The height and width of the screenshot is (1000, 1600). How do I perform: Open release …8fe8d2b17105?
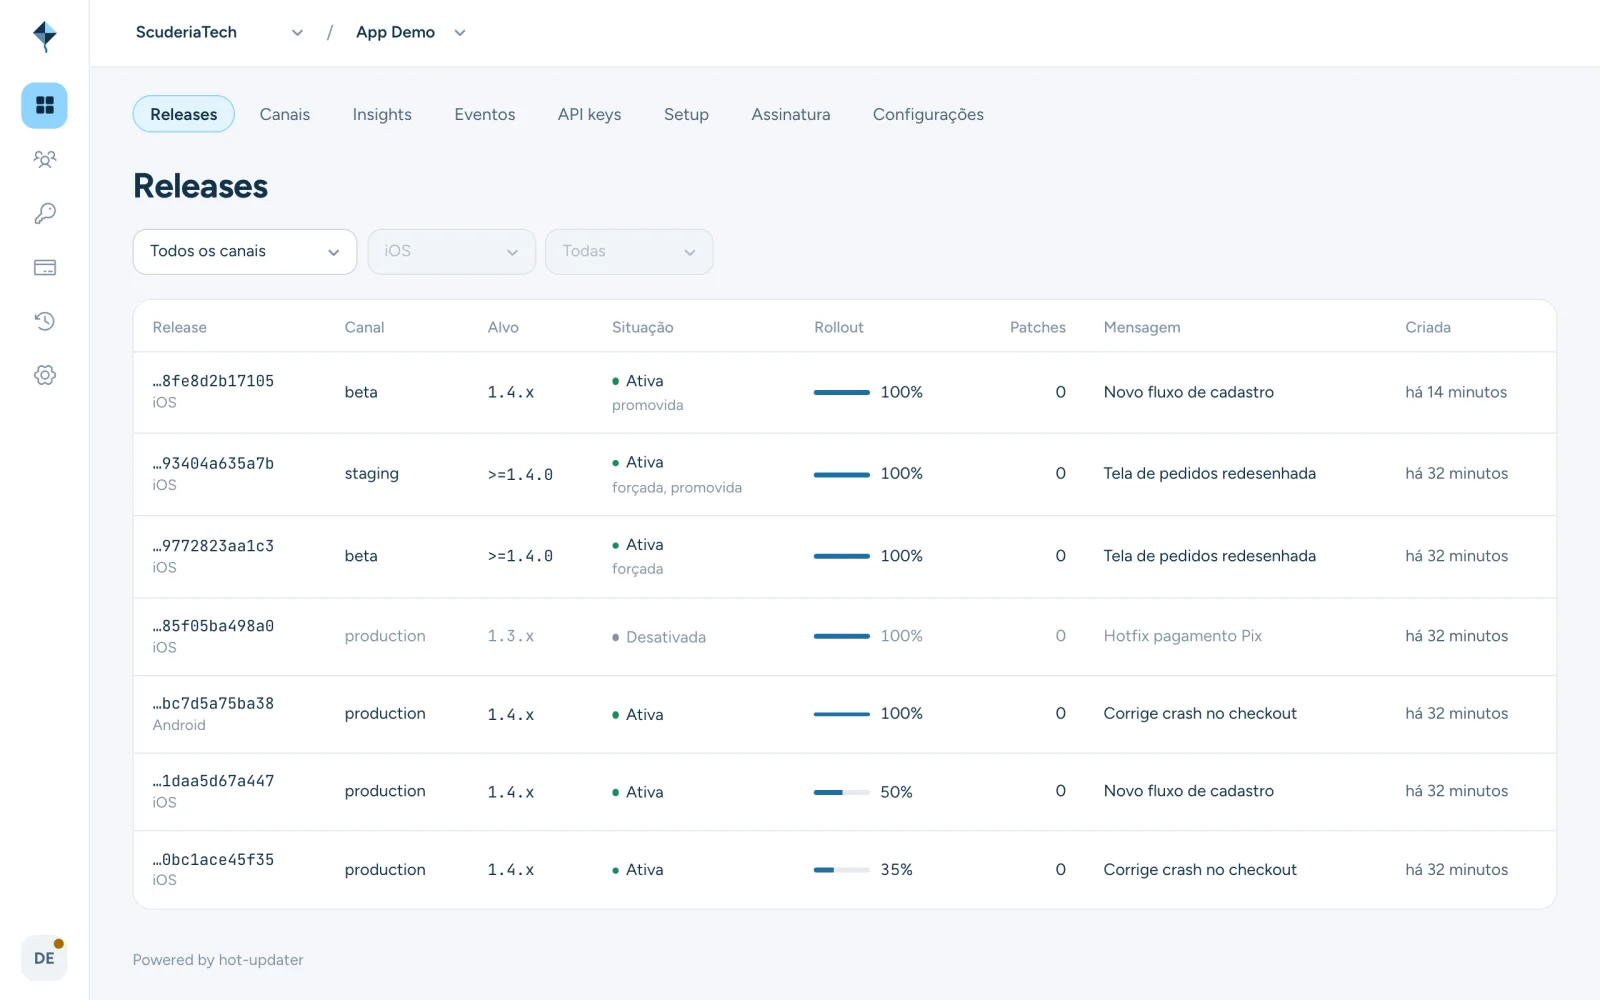pos(213,381)
